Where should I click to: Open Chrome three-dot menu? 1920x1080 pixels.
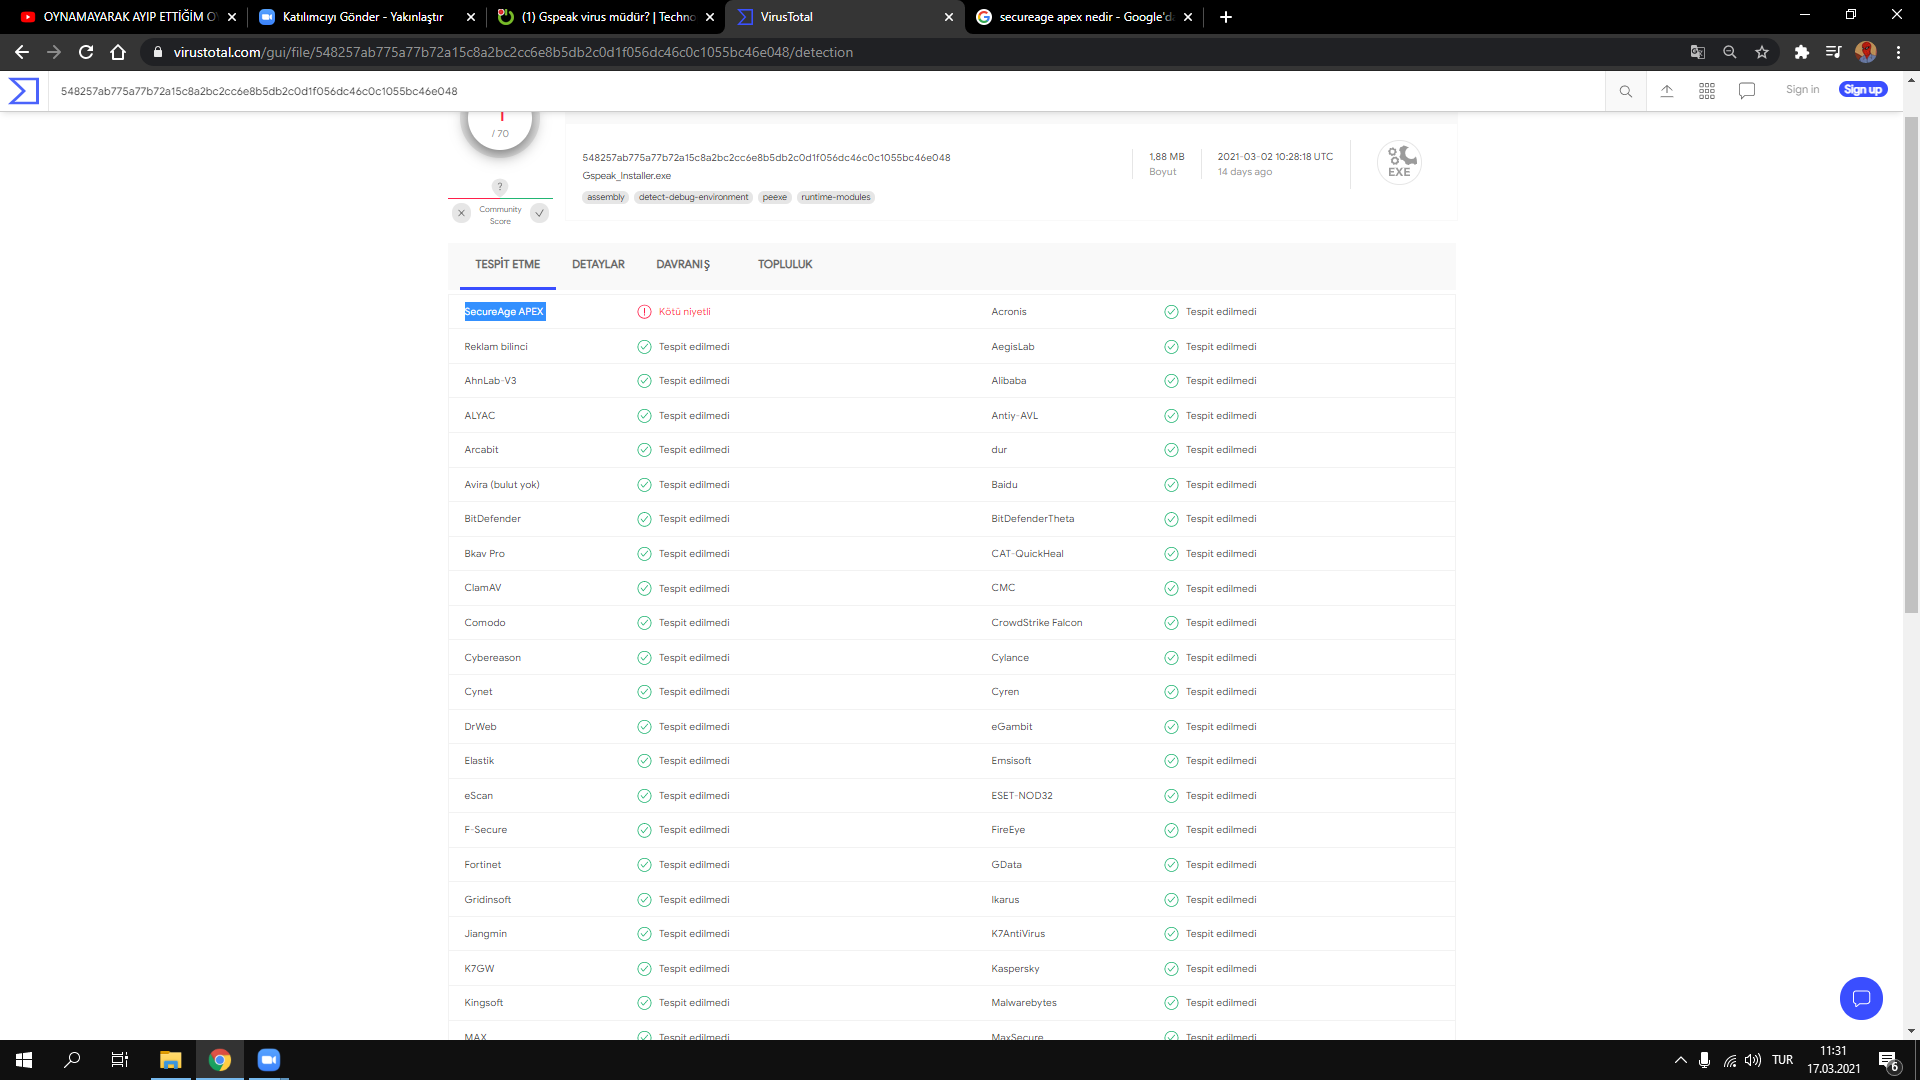1898,52
